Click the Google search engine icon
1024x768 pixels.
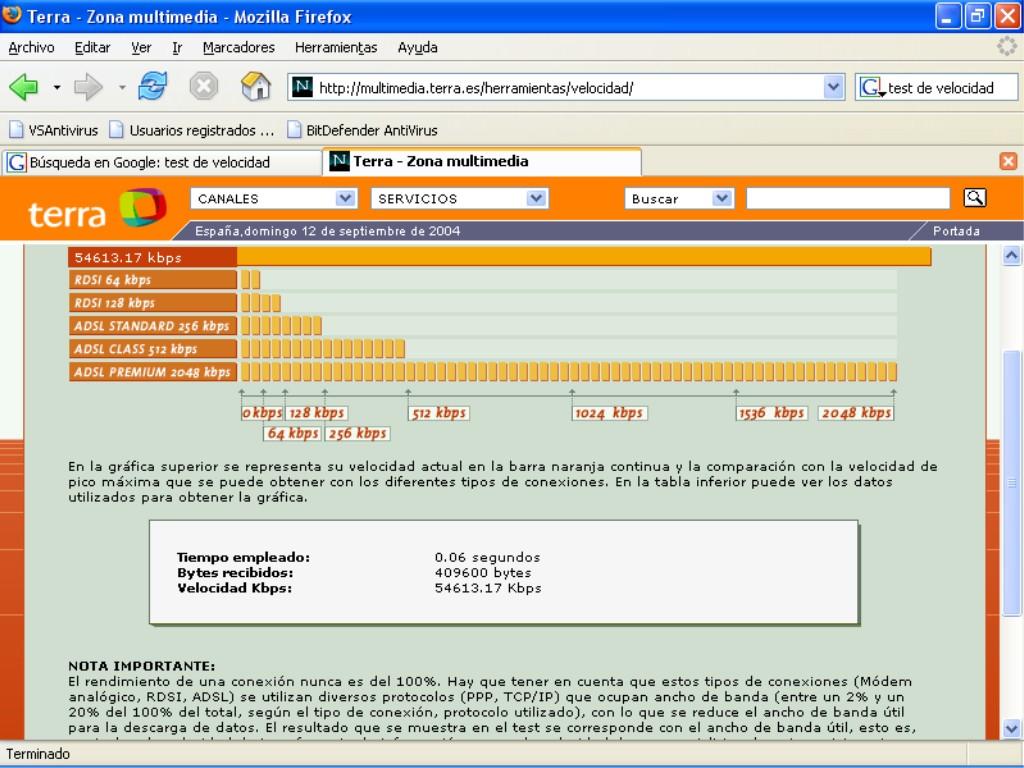(871, 88)
